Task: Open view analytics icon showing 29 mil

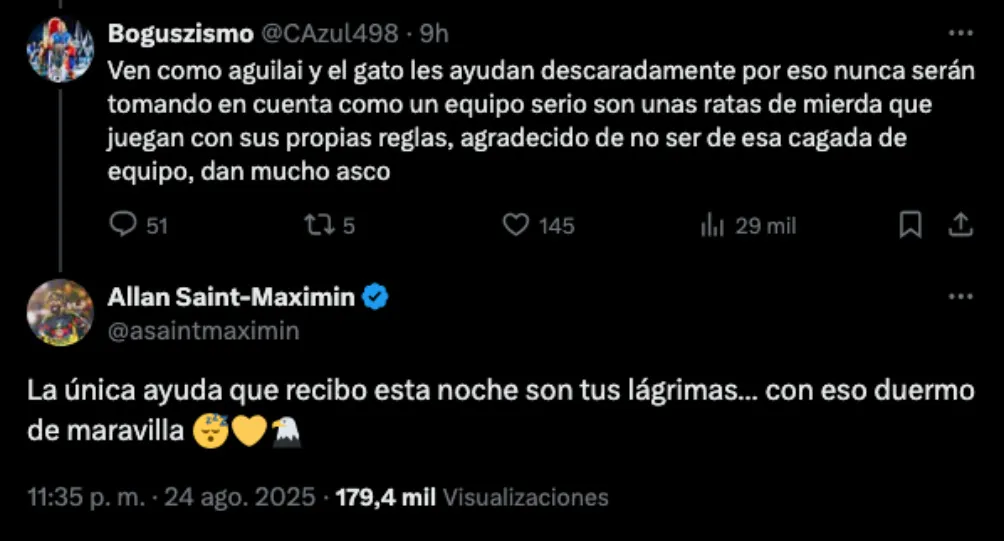Action: pos(712,226)
